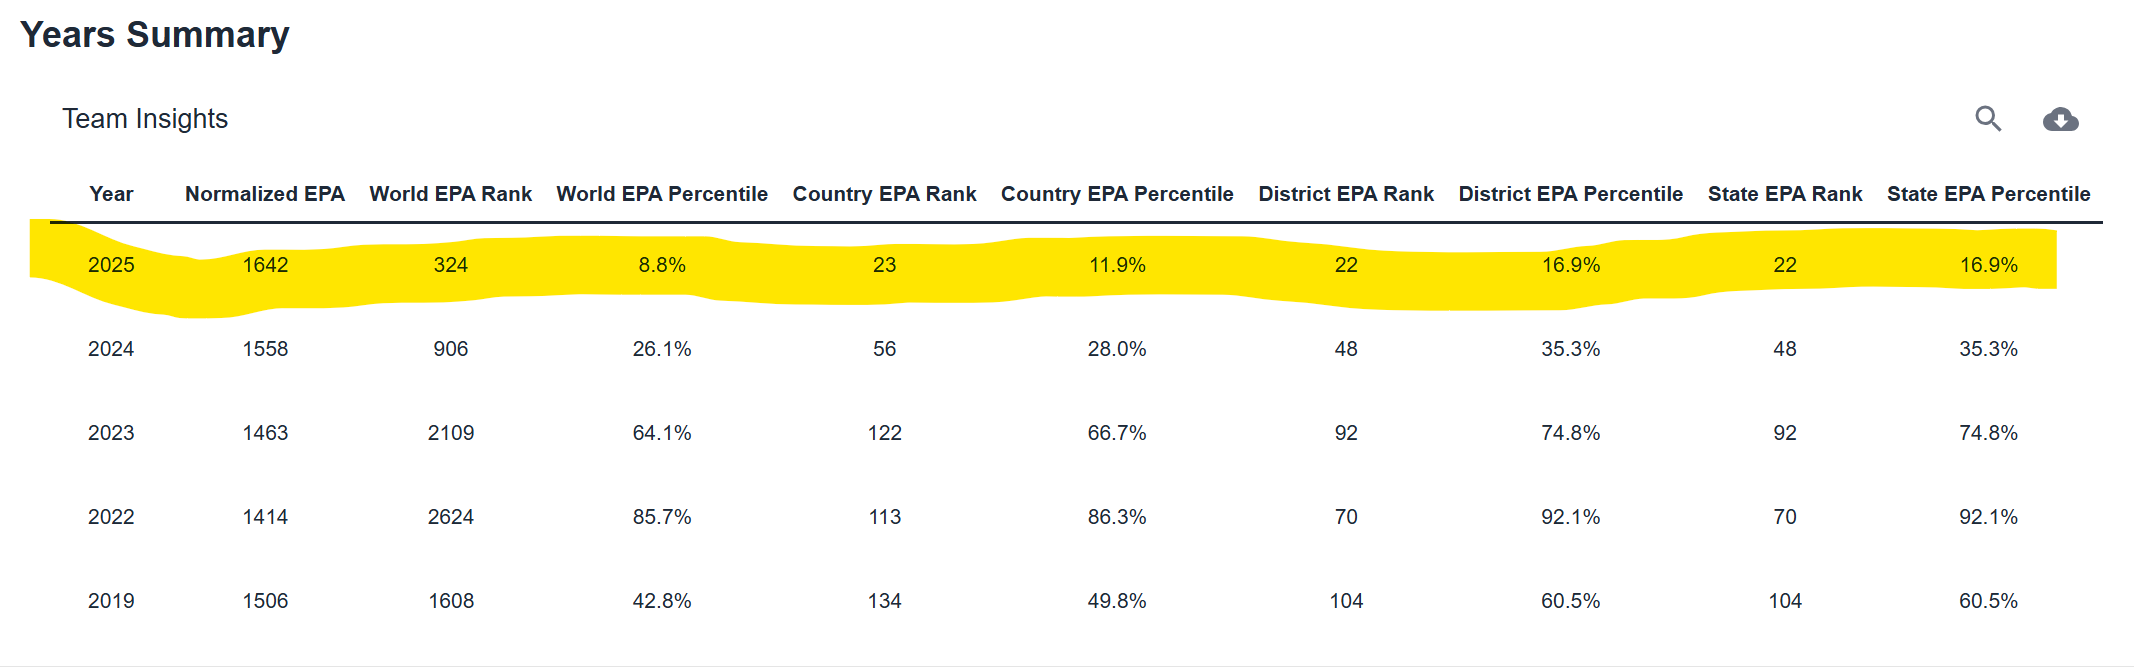Click the Team Insights table title

145,119
